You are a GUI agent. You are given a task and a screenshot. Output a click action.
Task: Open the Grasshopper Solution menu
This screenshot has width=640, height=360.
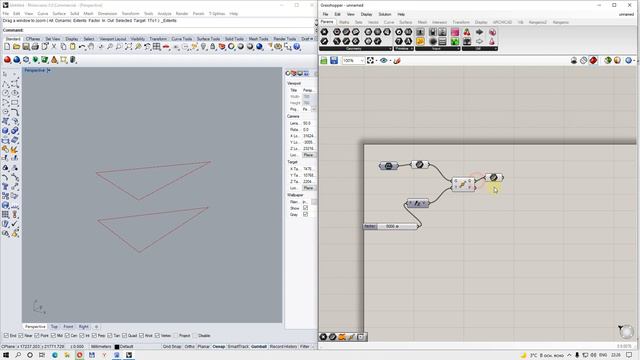(x=384, y=14)
